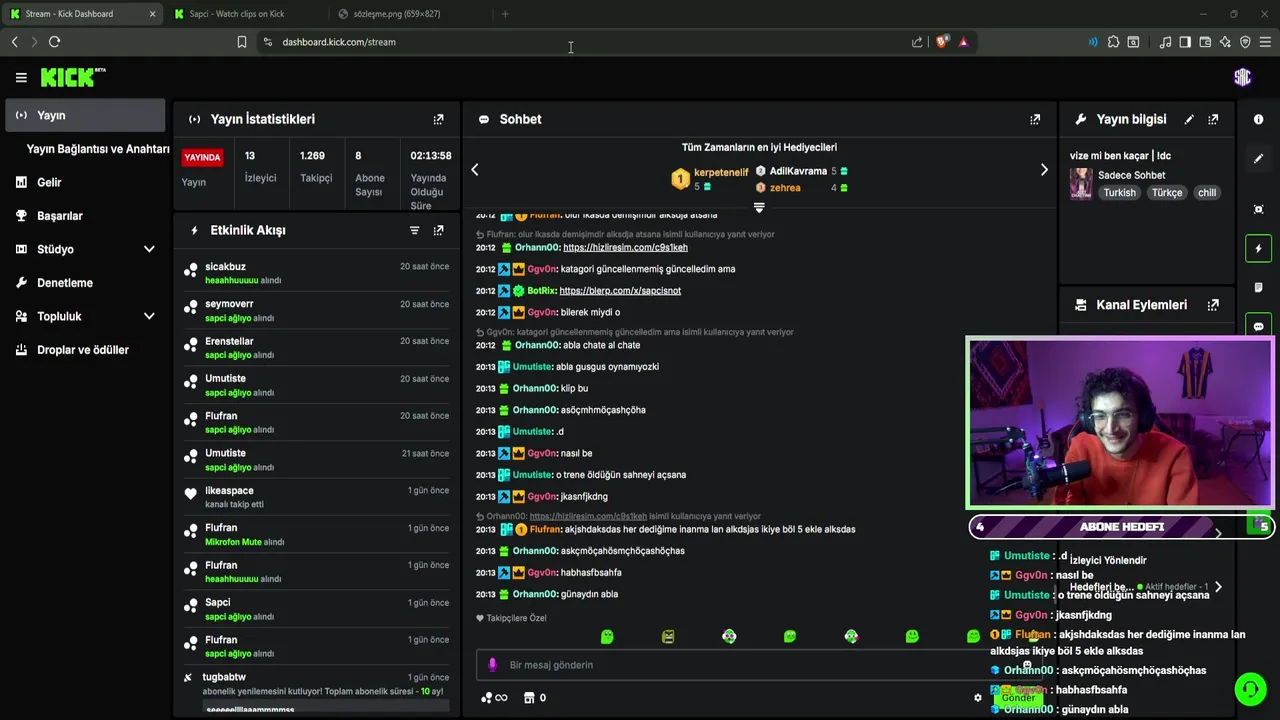Open the shop icon showing 0
1280x720 pixels.
pos(535,698)
